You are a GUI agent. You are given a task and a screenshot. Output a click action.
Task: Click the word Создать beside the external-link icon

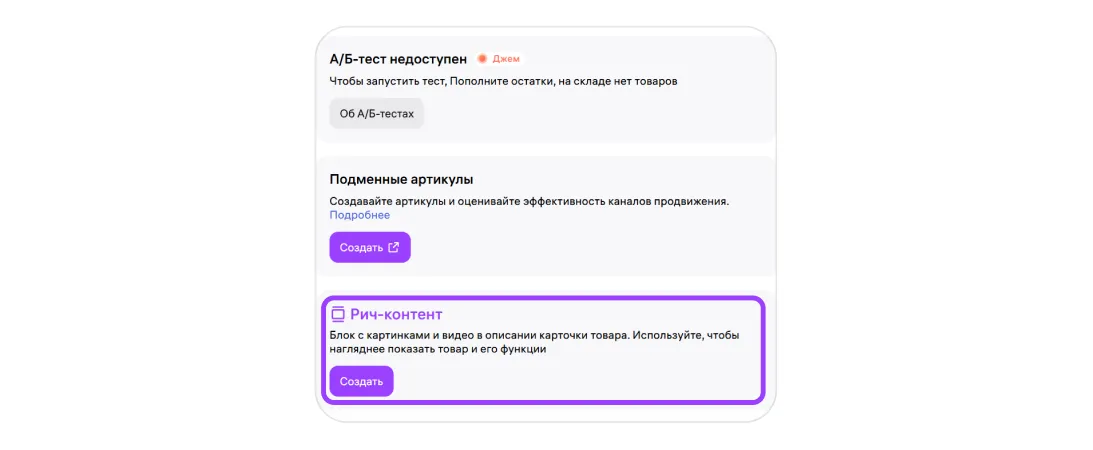(361, 247)
